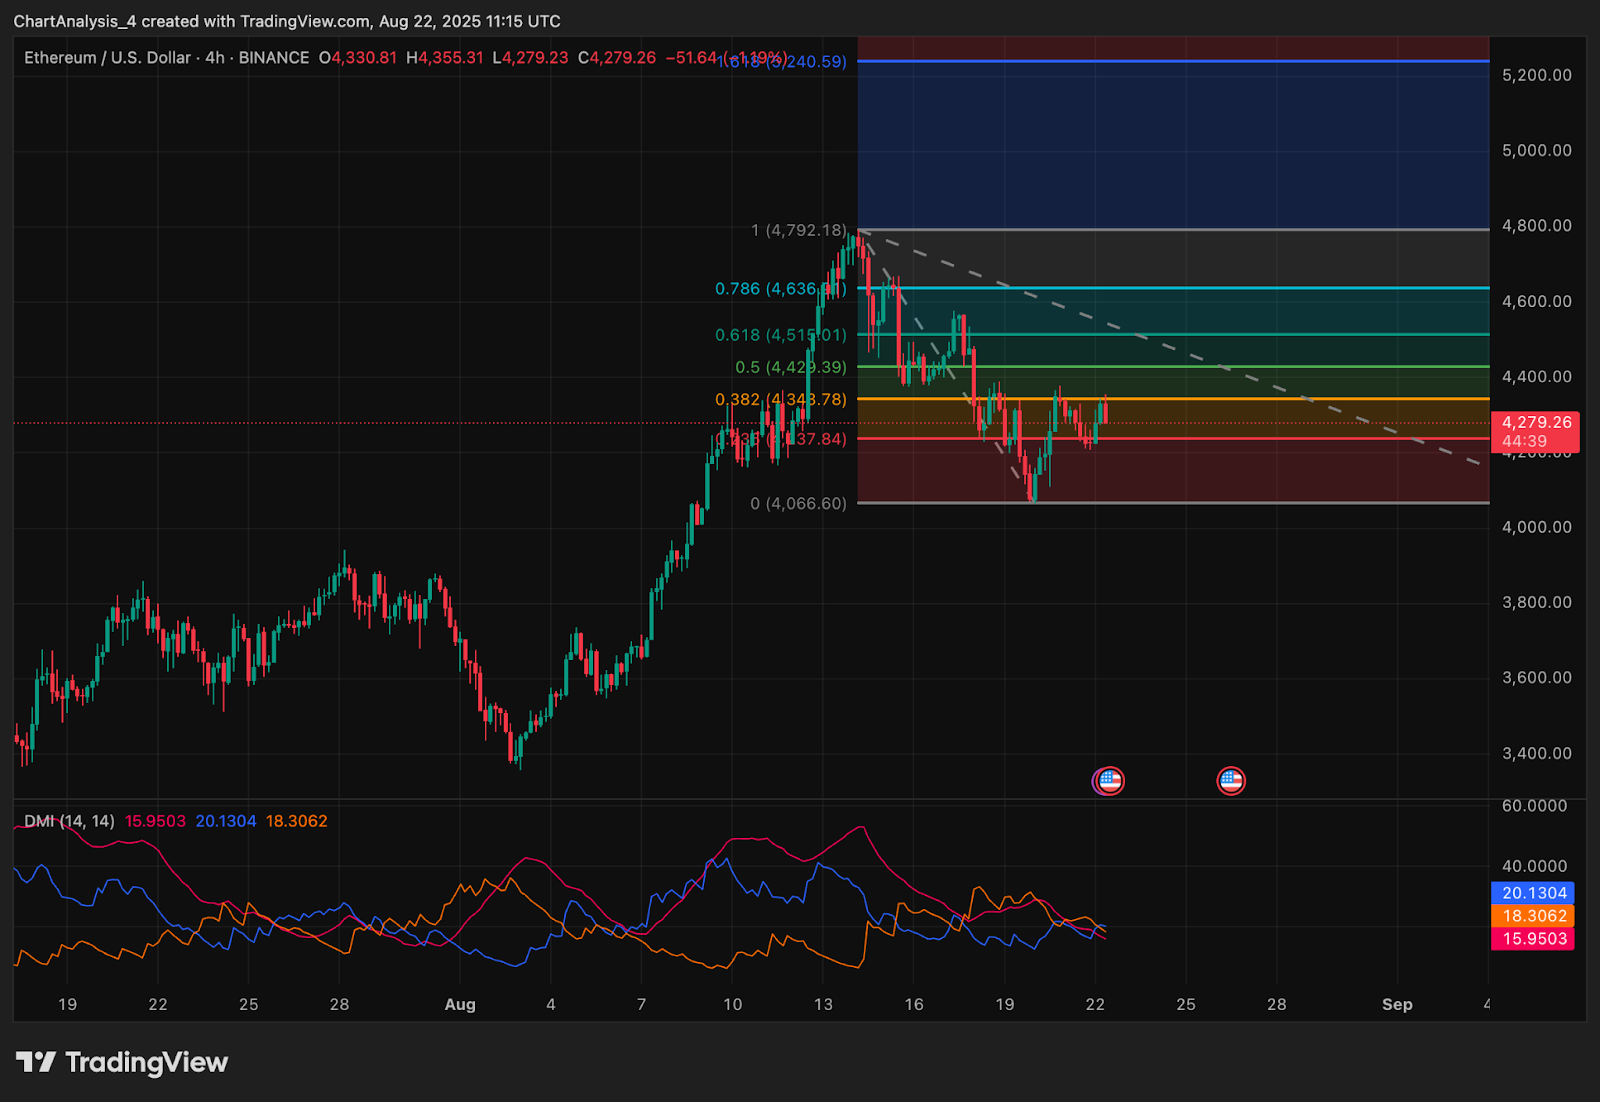Click the red current price label 4,279.26
This screenshot has height=1102, width=1600.
[x=1535, y=423]
